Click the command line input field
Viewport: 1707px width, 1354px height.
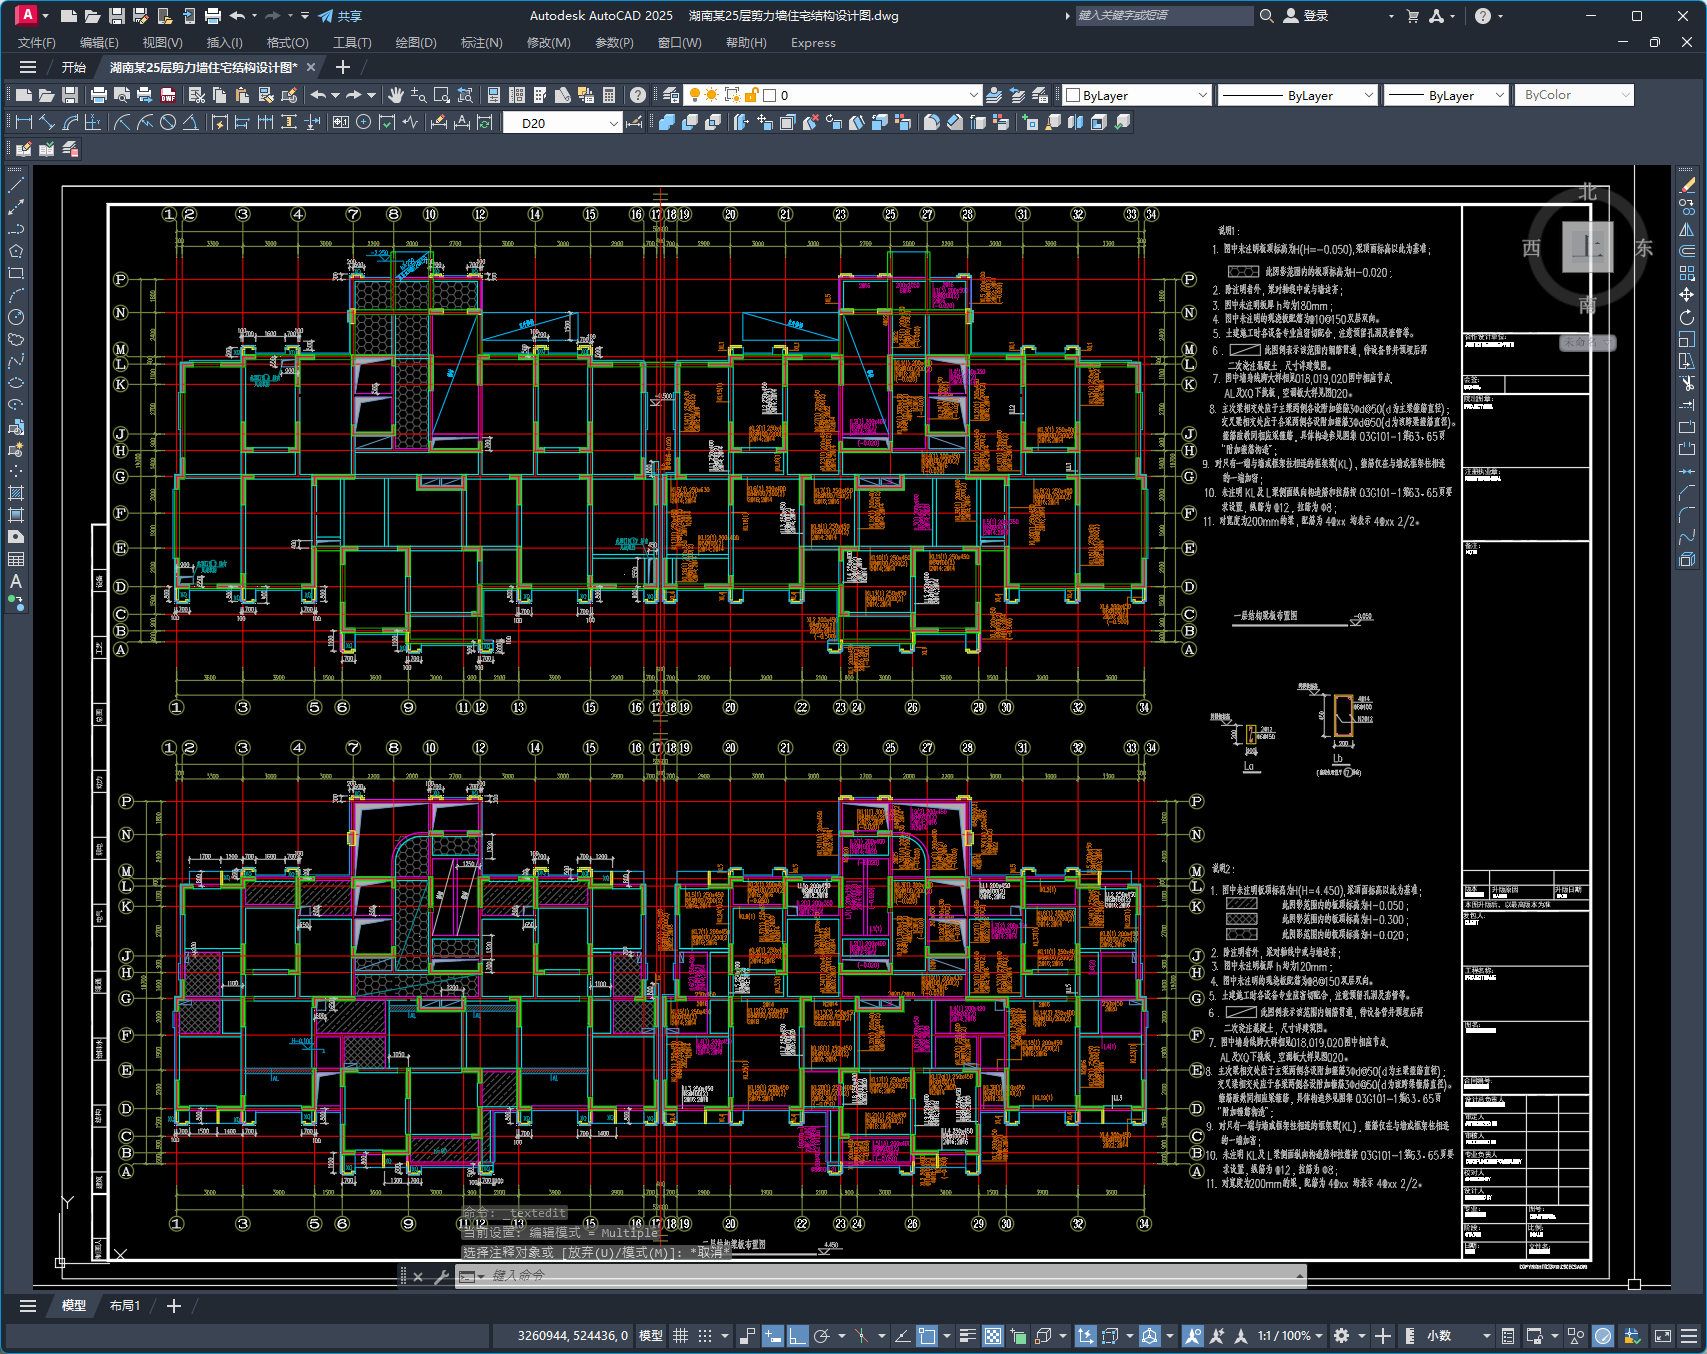click(x=880, y=1276)
